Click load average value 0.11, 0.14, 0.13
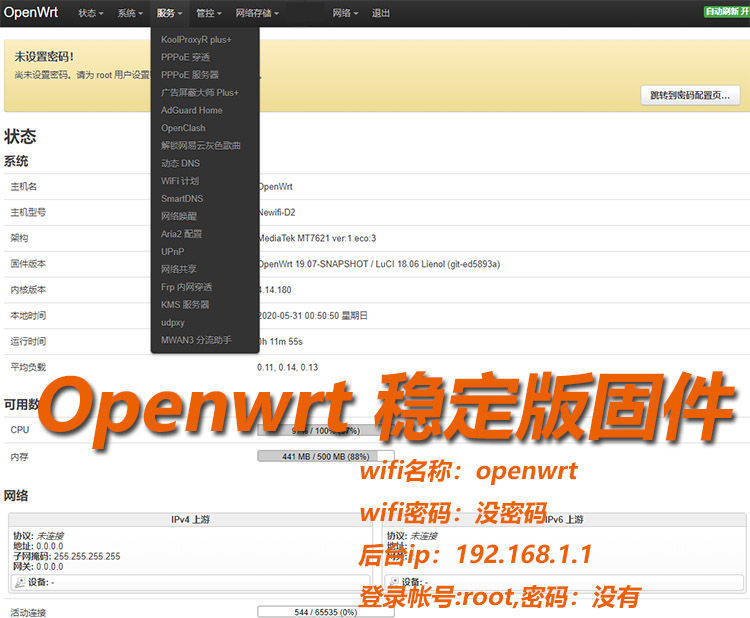 point(287,367)
